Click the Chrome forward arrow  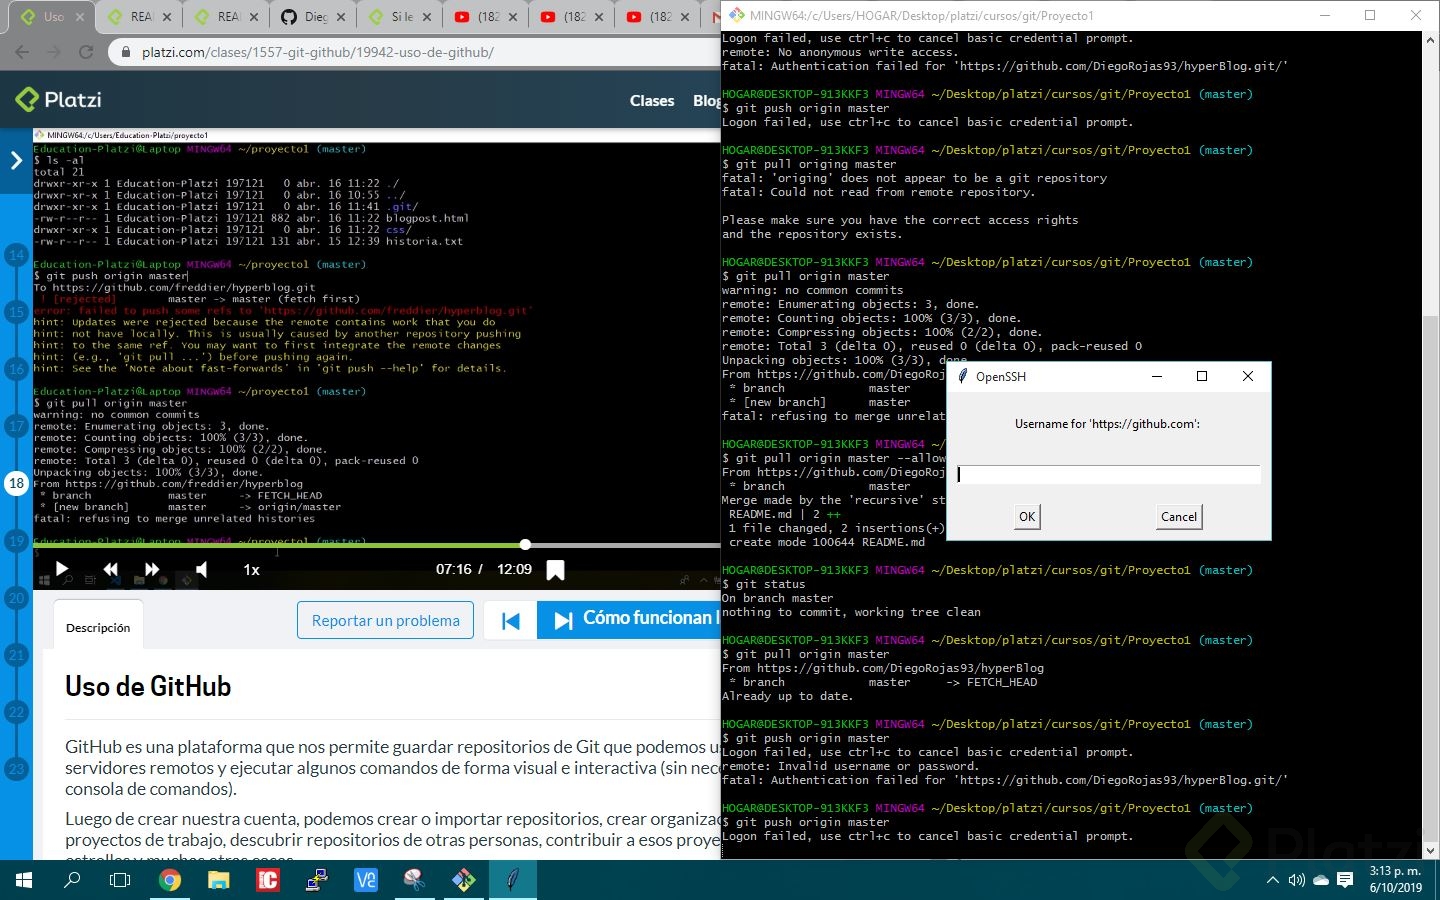click(x=54, y=52)
